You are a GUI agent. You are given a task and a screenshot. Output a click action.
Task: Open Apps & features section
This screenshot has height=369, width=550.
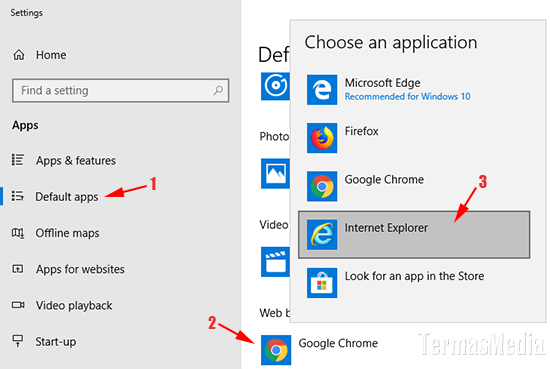point(76,161)
